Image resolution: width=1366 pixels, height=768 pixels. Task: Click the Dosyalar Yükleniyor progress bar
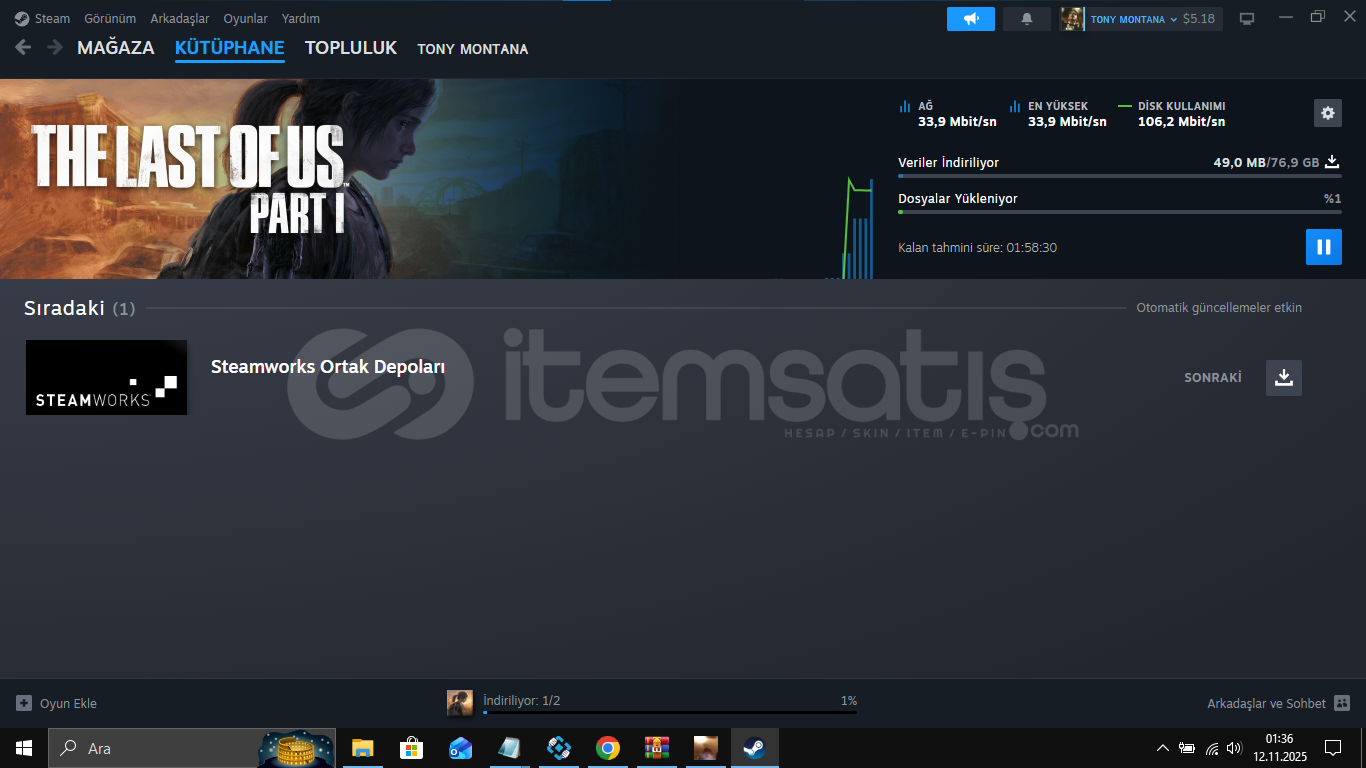pyautogui.click(x=1120, y=212)
